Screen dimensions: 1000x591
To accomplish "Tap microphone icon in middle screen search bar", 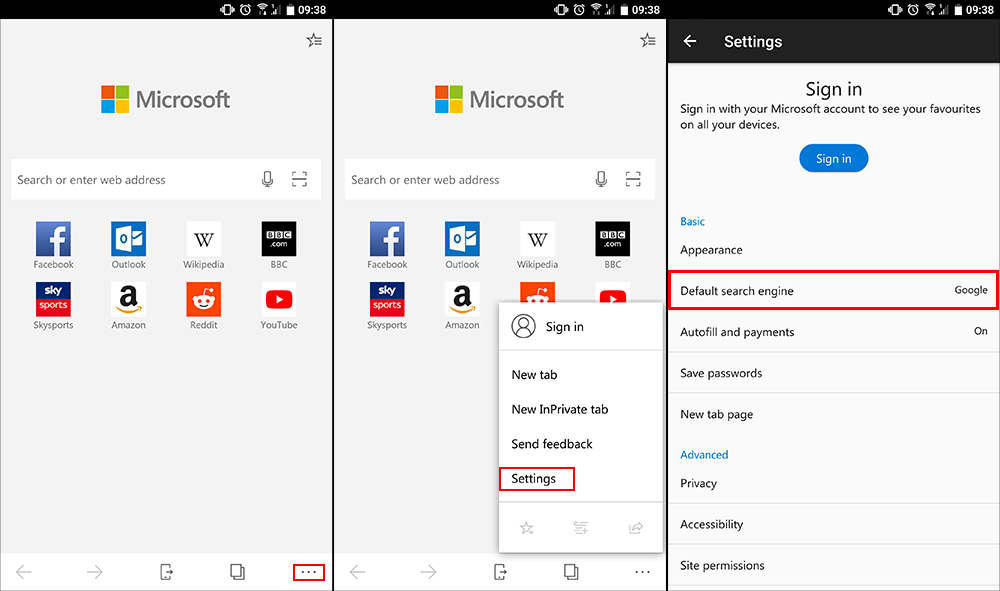I will pyautogui.click(x=601, y=179).
